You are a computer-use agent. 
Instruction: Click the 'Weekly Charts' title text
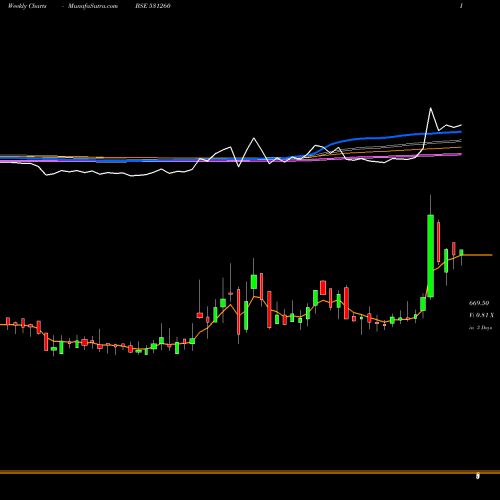pos(27,6)
